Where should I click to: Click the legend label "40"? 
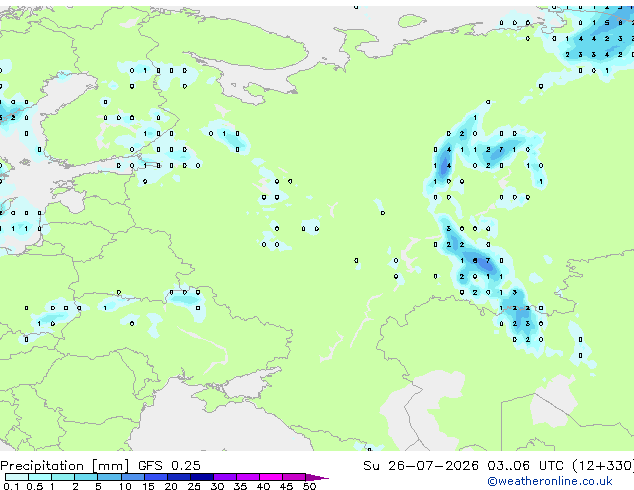click(x=263, y=486)
